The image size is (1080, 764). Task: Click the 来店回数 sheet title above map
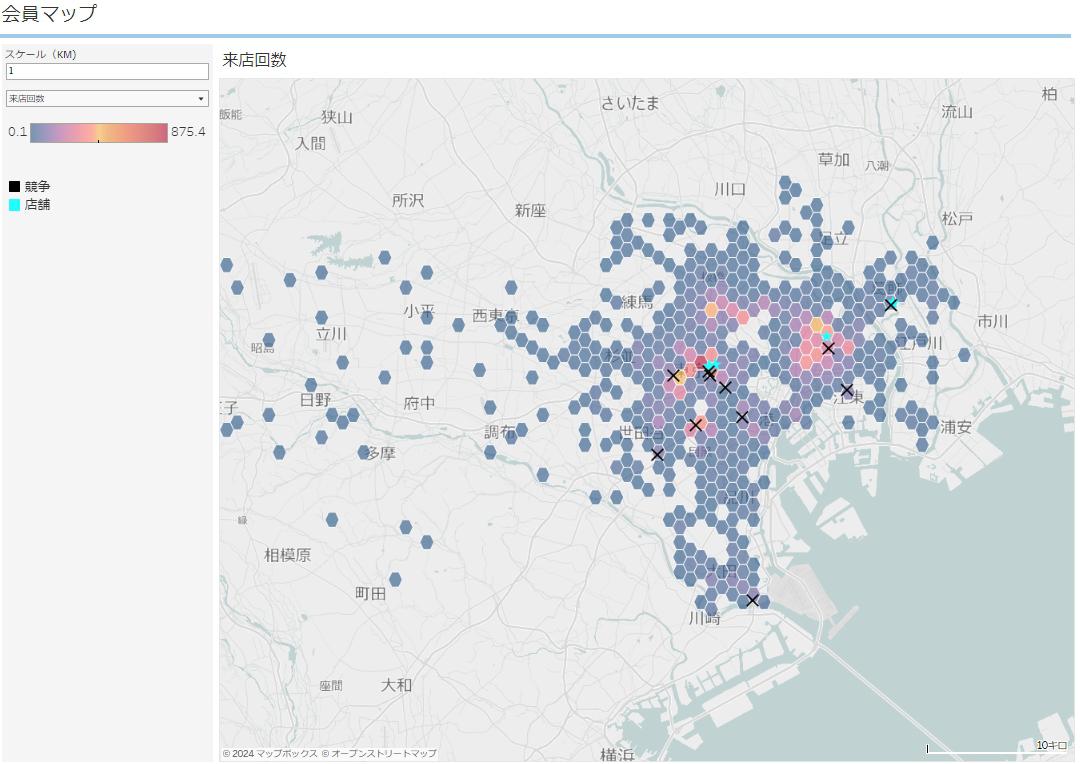[x=254, y=60]
